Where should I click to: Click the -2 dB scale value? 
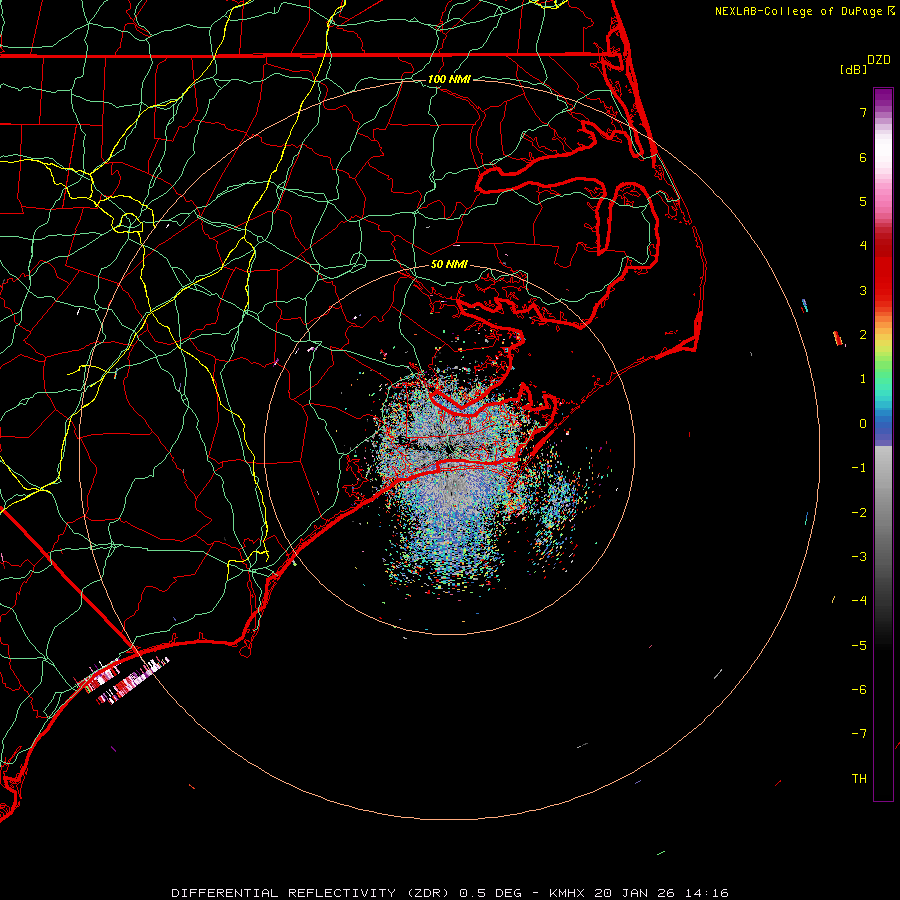click(859, 513)
